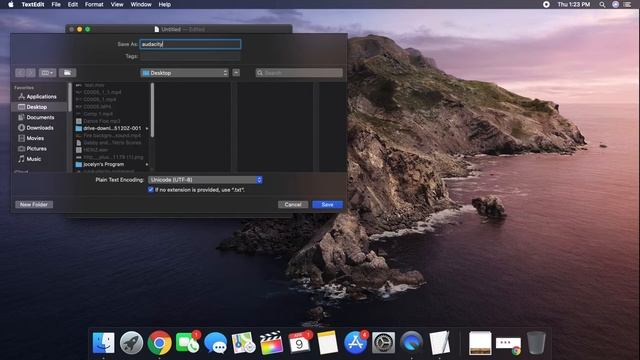Open the File menu

tap(56, 4)
